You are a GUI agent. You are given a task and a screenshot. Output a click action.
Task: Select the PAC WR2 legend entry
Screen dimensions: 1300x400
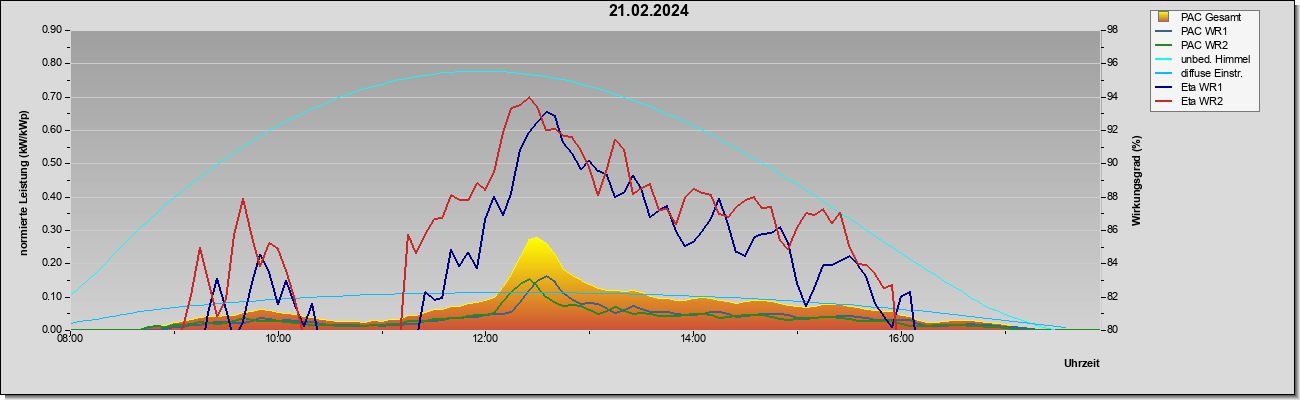click(x=1202, y=45)
